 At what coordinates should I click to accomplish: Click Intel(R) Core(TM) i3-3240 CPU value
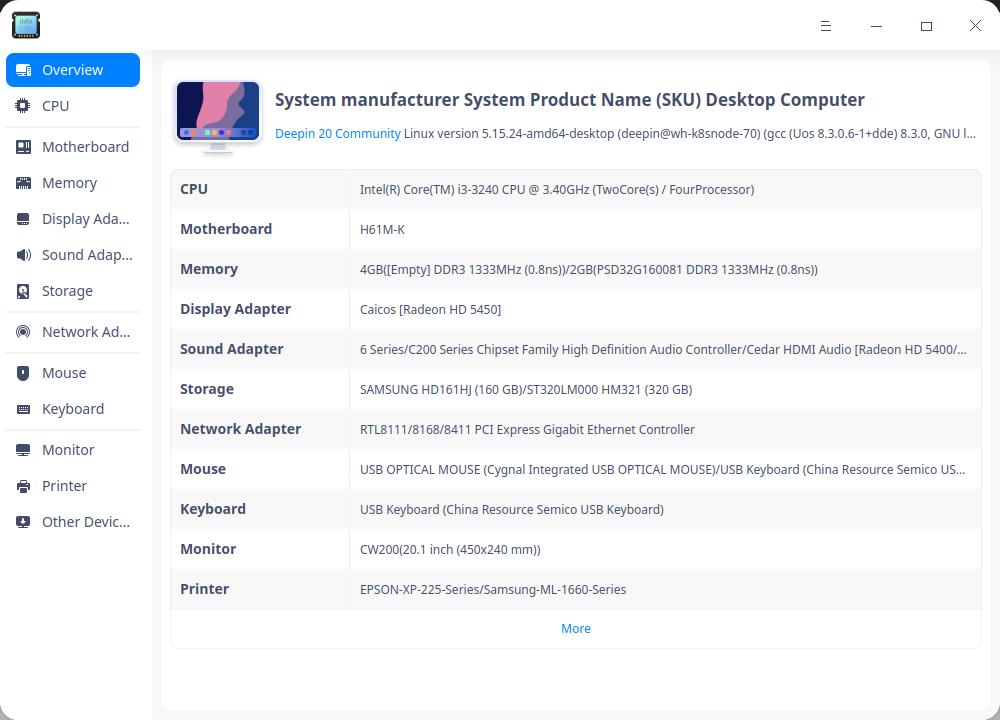pos(557,190)
